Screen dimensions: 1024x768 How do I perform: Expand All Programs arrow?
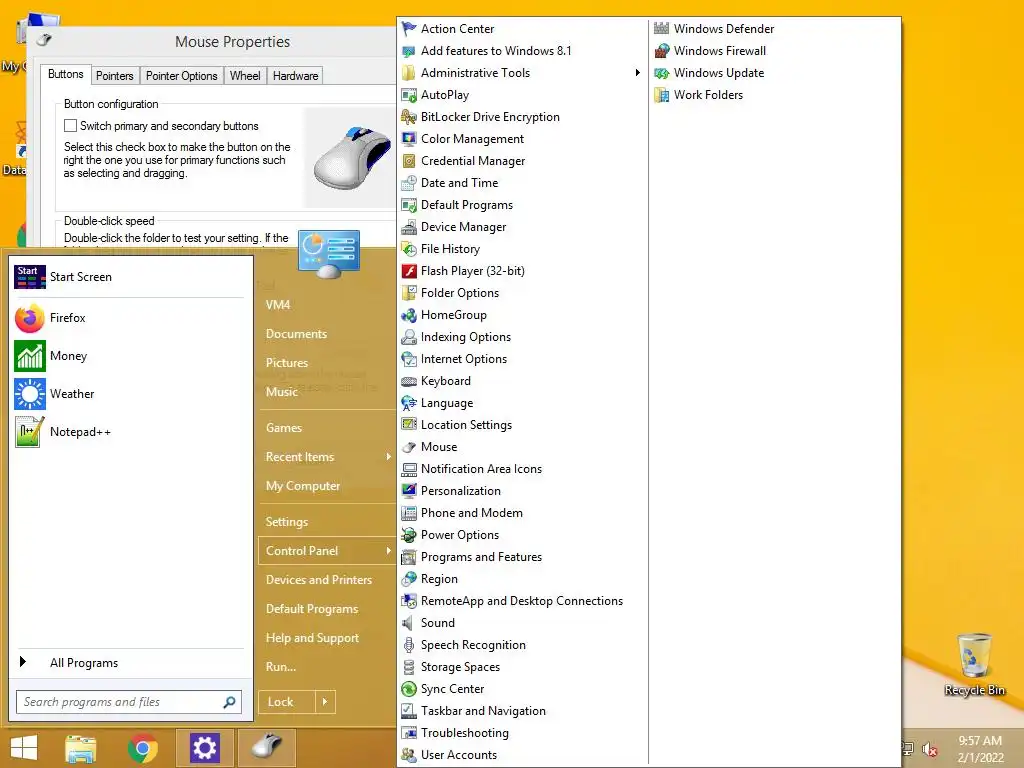pyautogui.click(x=23, y=662)
